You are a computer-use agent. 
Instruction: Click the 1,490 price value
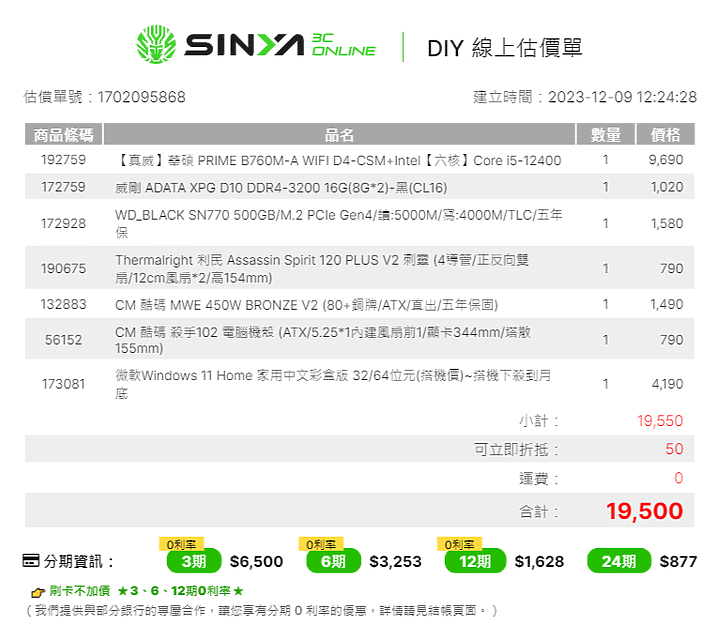667,304
